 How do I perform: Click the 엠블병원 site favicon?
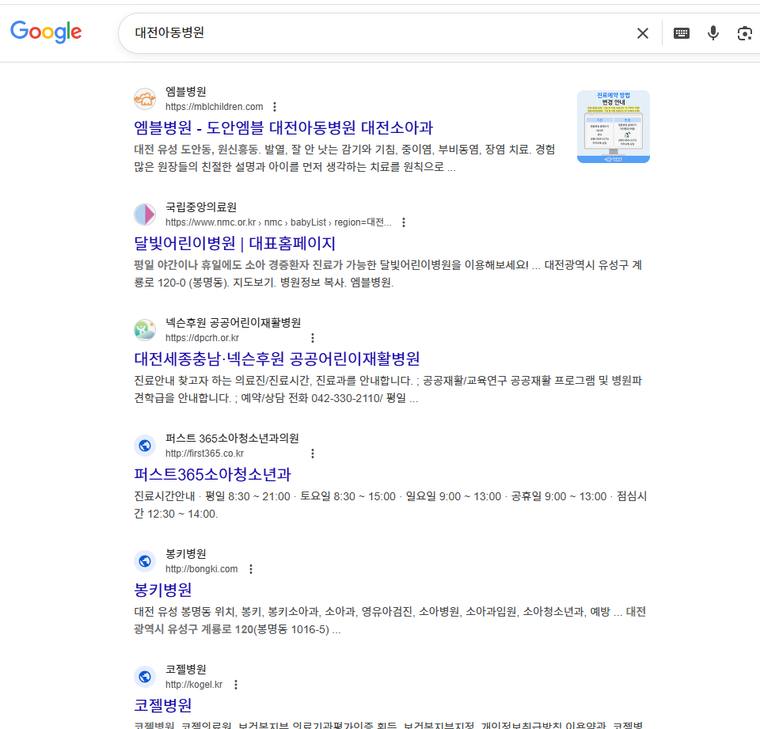(x=145, y=99)
